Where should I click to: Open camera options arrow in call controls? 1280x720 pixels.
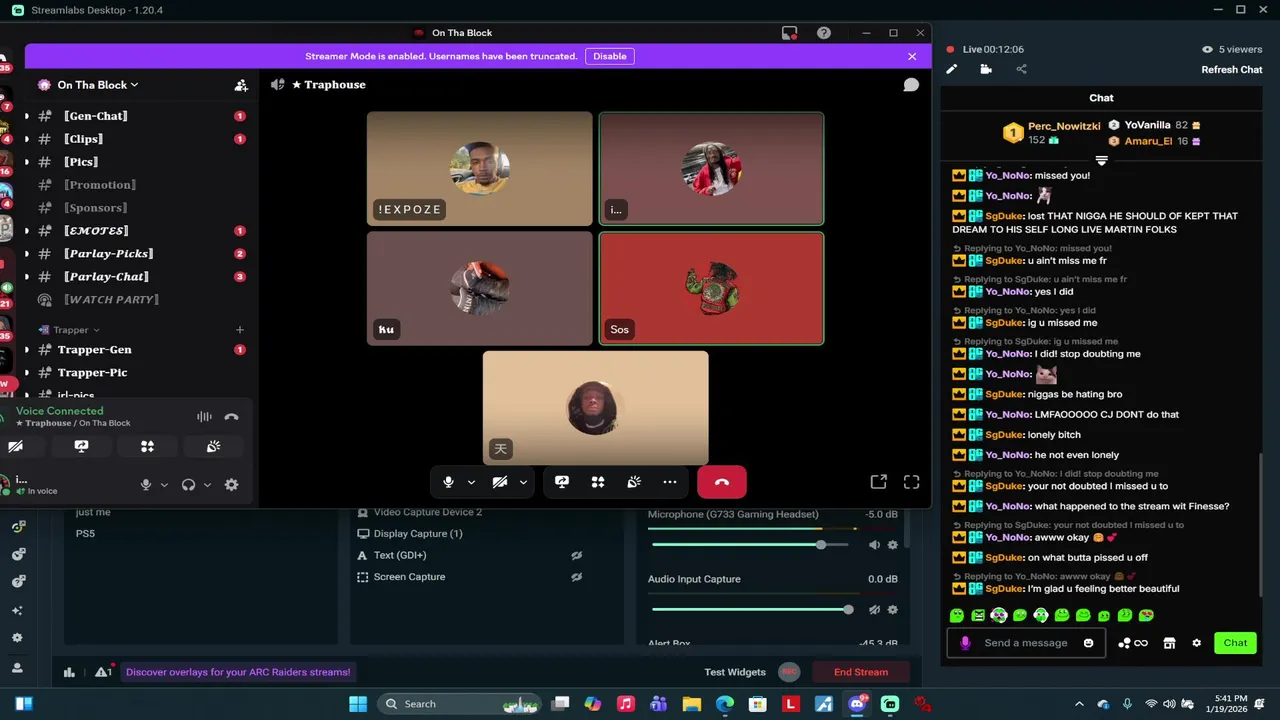(523, 483)
